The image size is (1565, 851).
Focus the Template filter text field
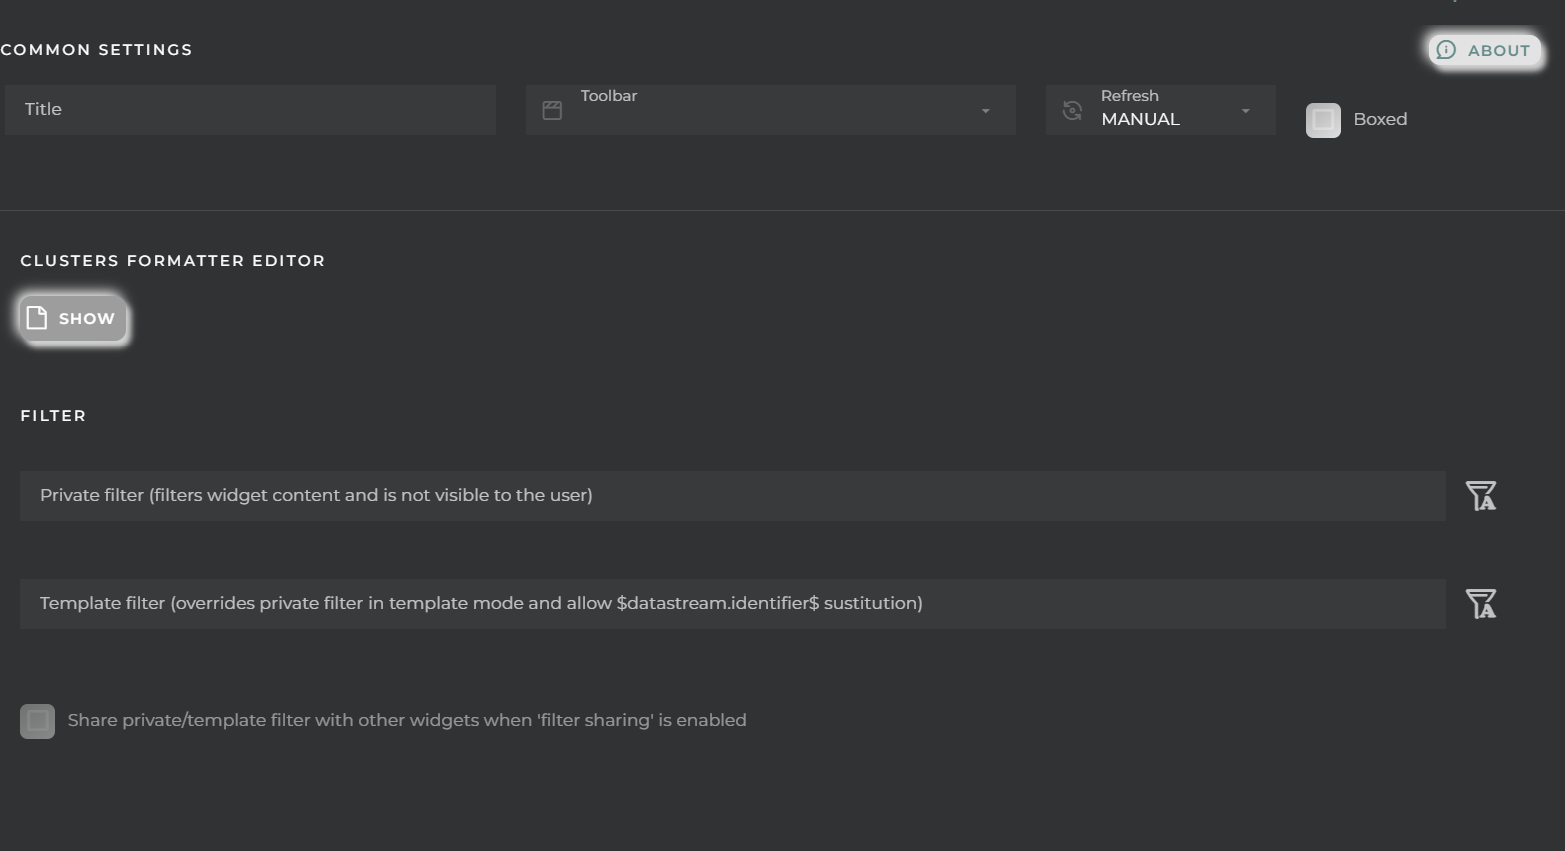point(732,604)
